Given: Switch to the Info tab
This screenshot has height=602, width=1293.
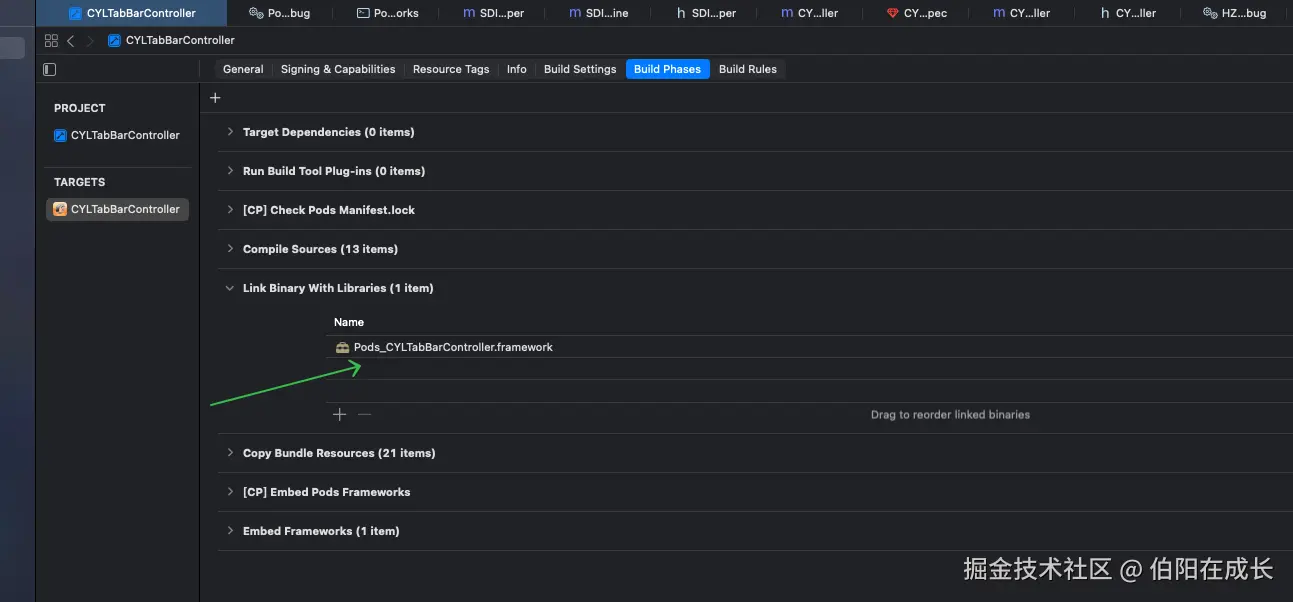Looking at the screenshot, I should [x=517, y=69].
